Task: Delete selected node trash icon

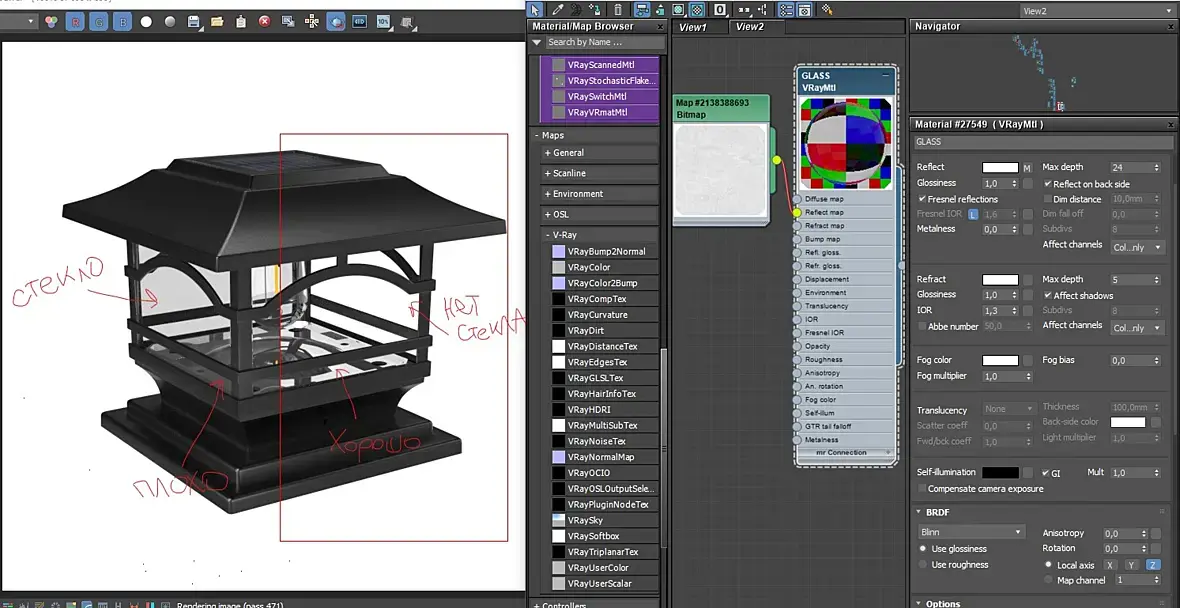Action: coord(618,9)
